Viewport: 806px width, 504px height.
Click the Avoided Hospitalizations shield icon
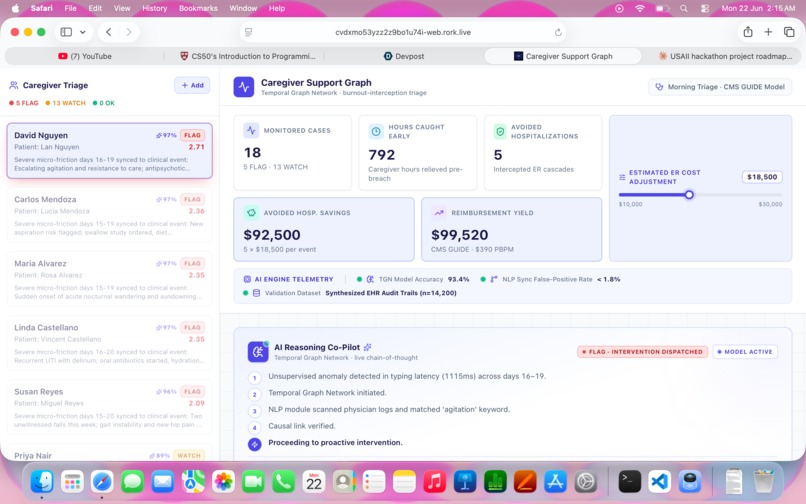click(x=500, y=132)
